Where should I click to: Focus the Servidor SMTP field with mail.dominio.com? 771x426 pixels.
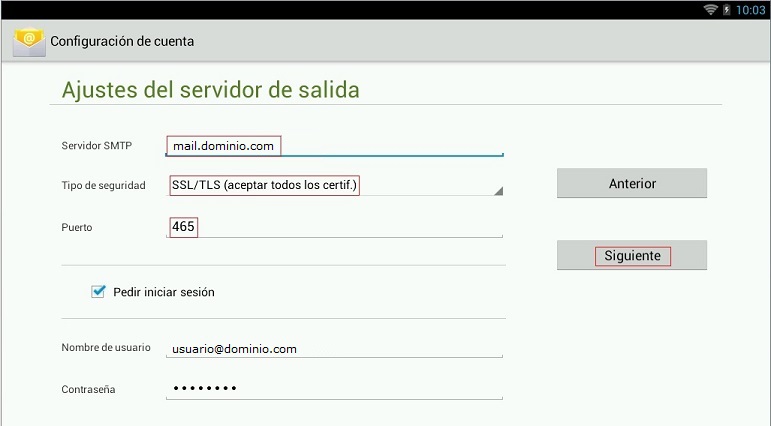coord(334,146)
